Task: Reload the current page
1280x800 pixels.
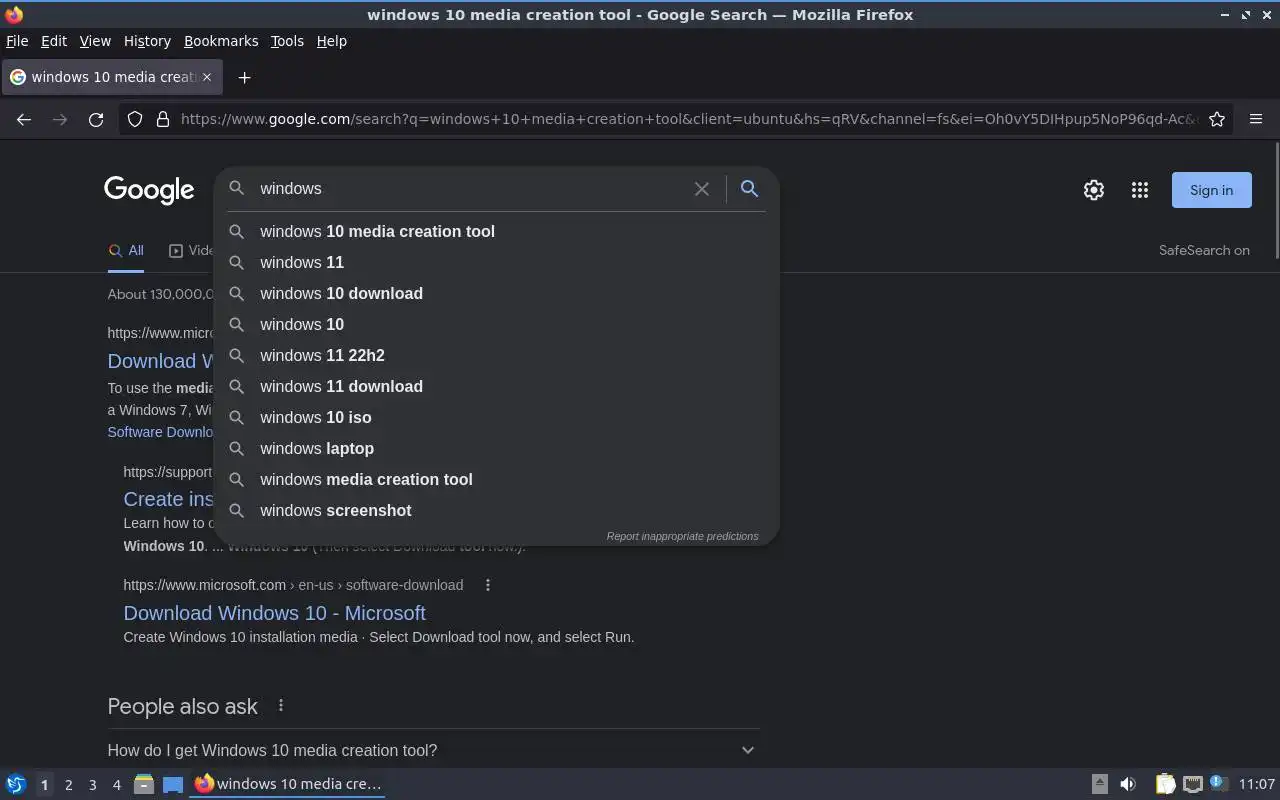Action: point(96,119)
